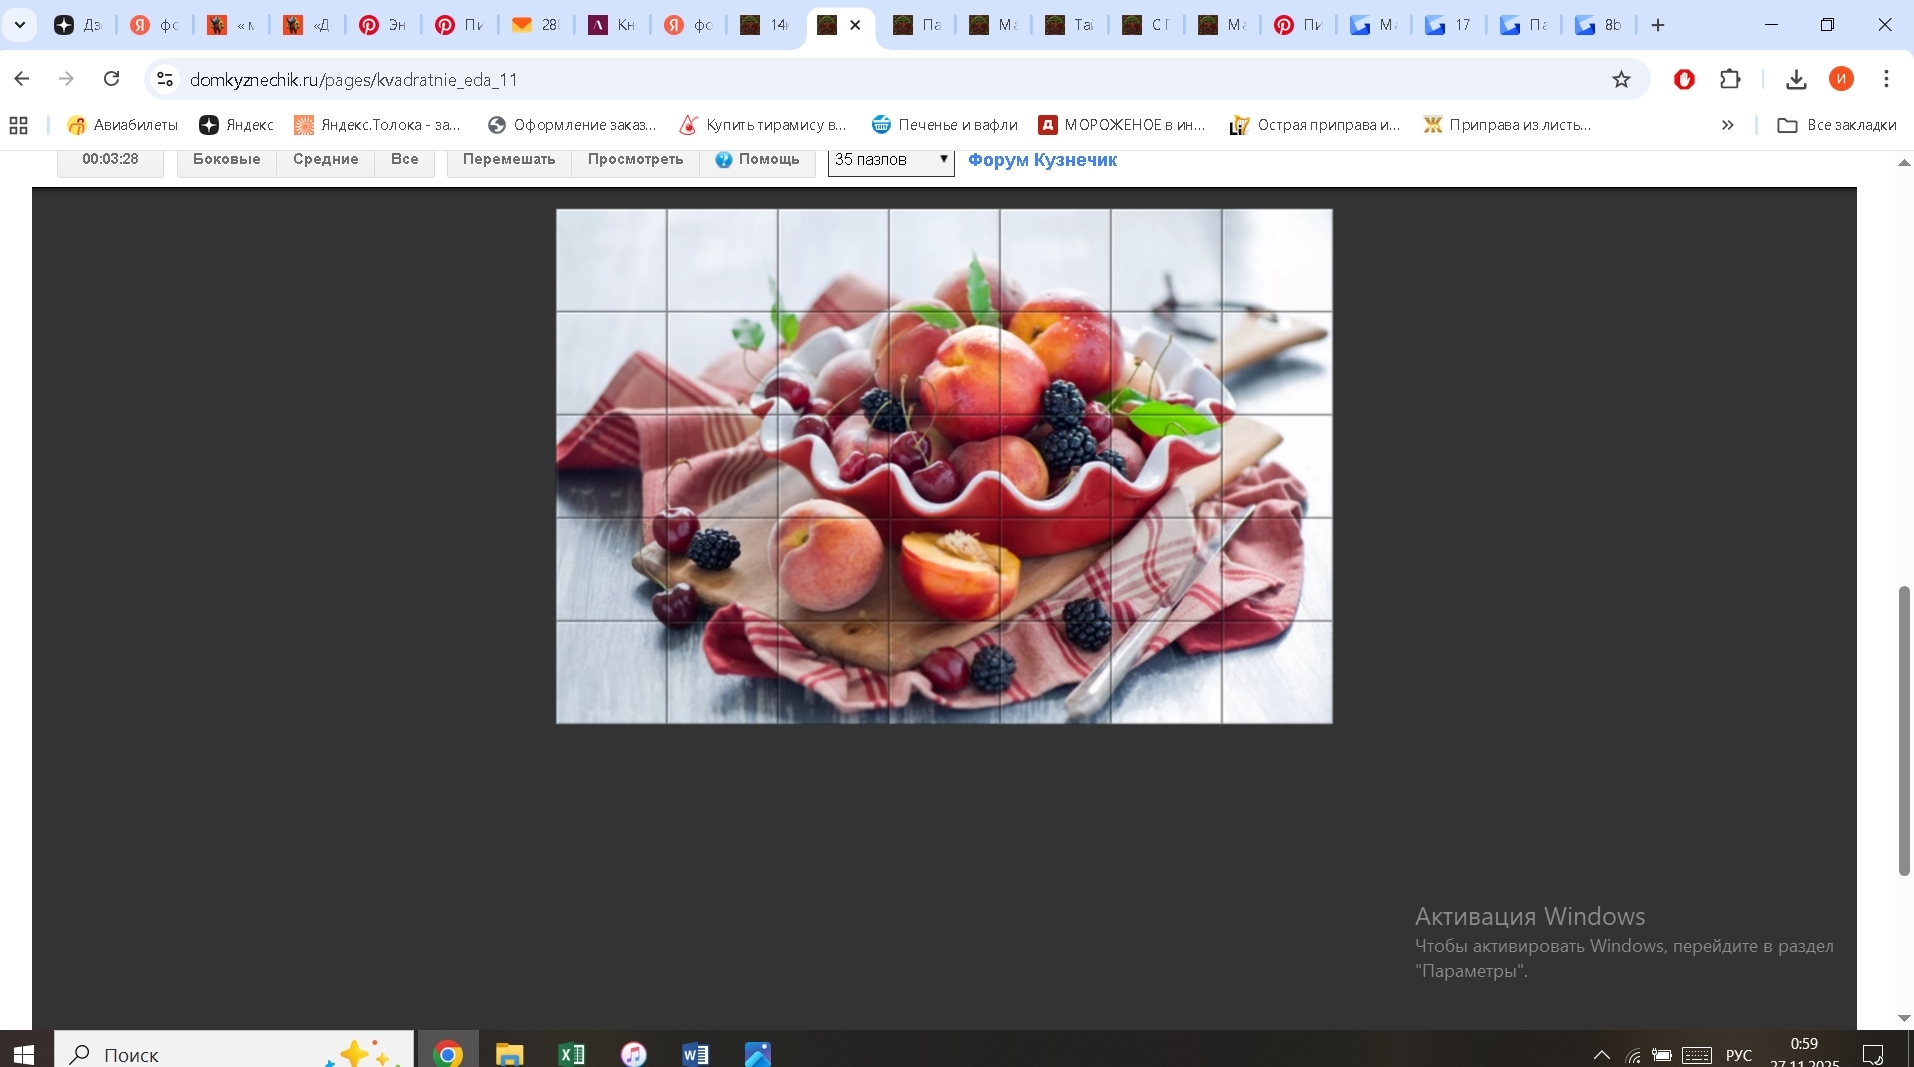Bookmark this page with the star icon
The image size is (1914, 1067).
[x=1621, y=79]
